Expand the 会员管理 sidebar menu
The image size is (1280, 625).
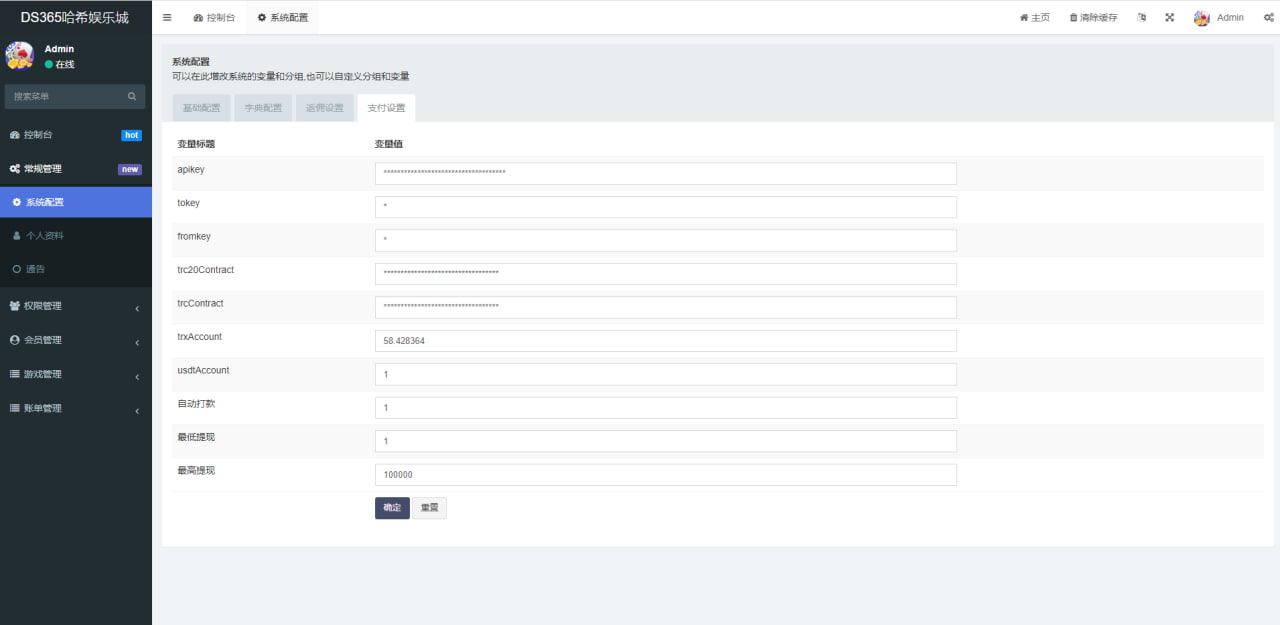(76, 340)
